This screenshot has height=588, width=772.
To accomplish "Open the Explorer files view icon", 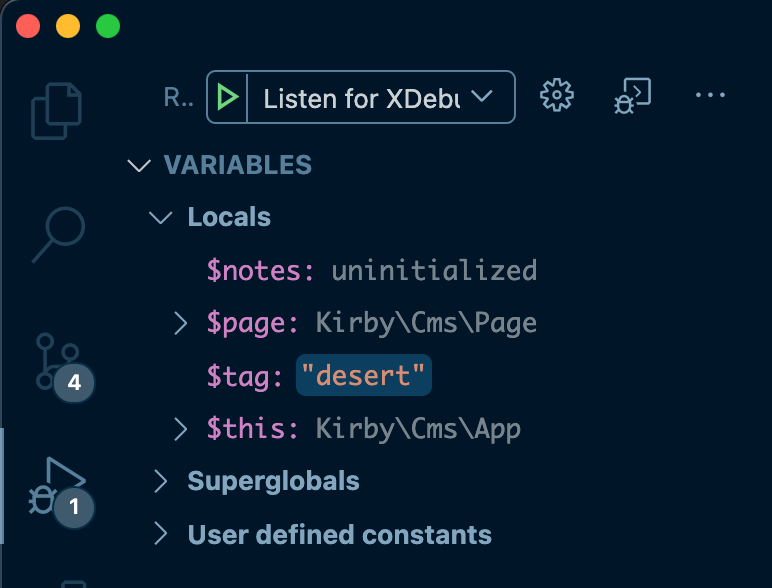I will pos(57,108).
